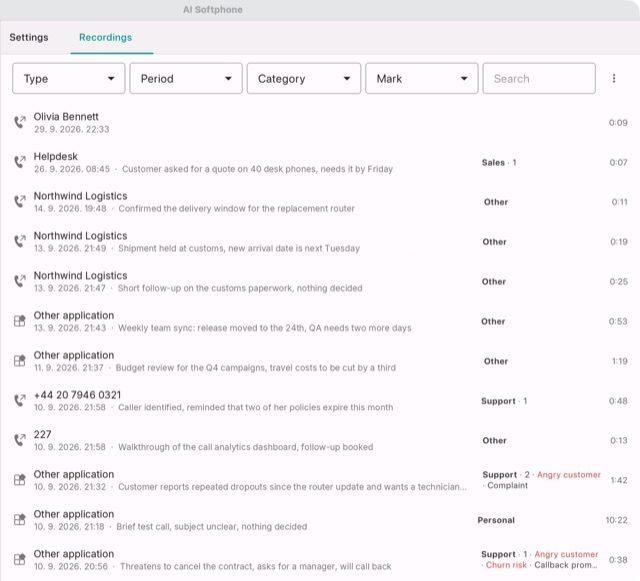Open the delivery window replacement router summary
This screenshot has width=640, height=581.
pos(236,209)
